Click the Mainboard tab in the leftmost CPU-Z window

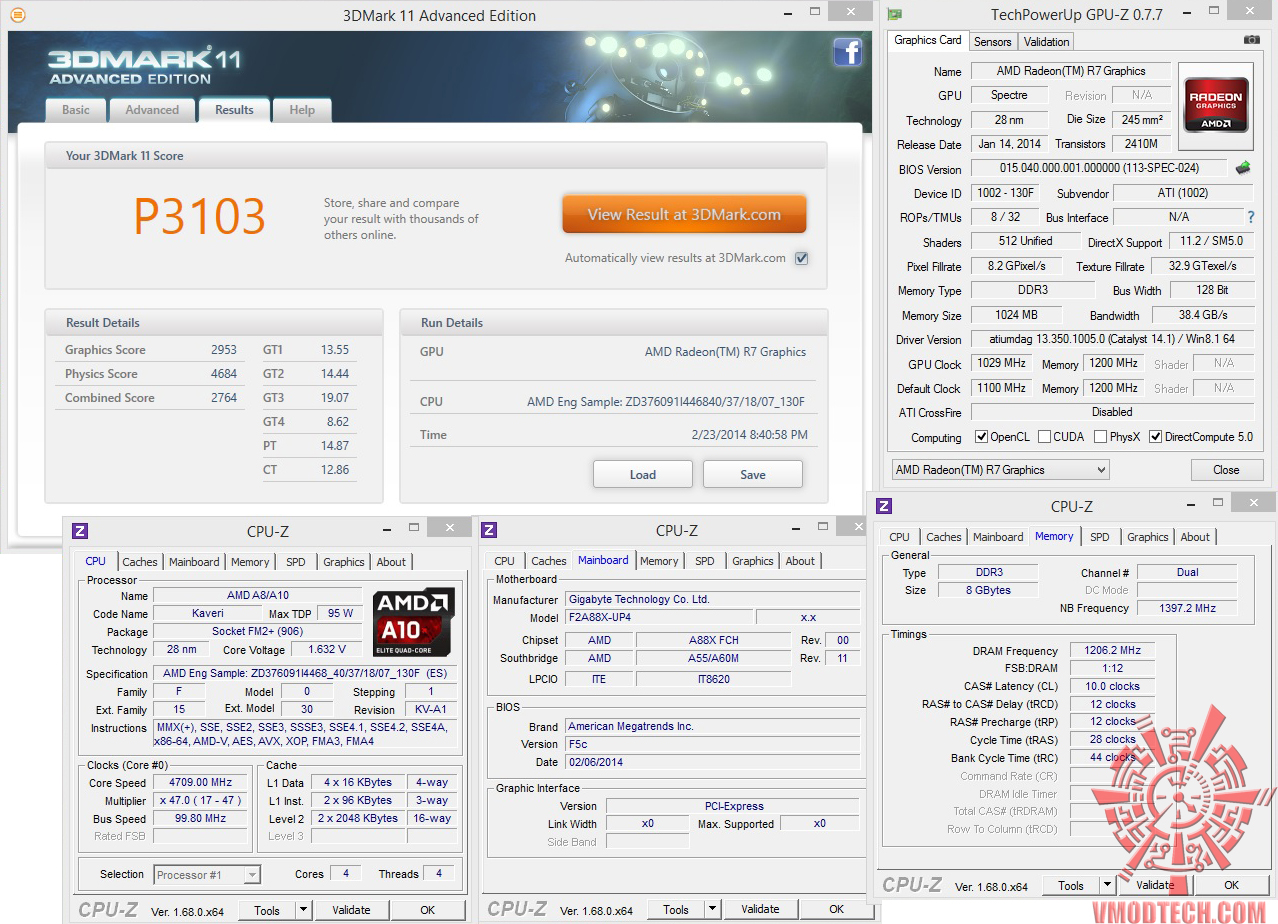(x=194, y=562)
